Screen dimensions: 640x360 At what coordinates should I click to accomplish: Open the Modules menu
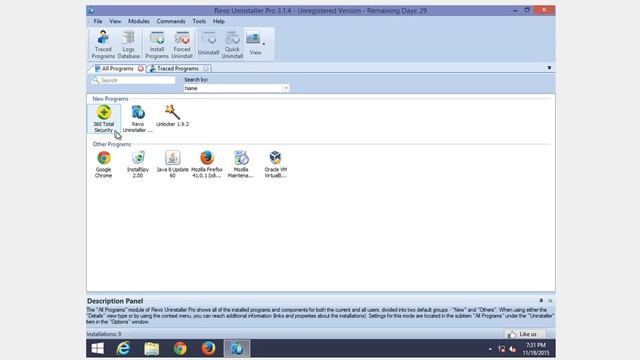(x=139, y=21)
